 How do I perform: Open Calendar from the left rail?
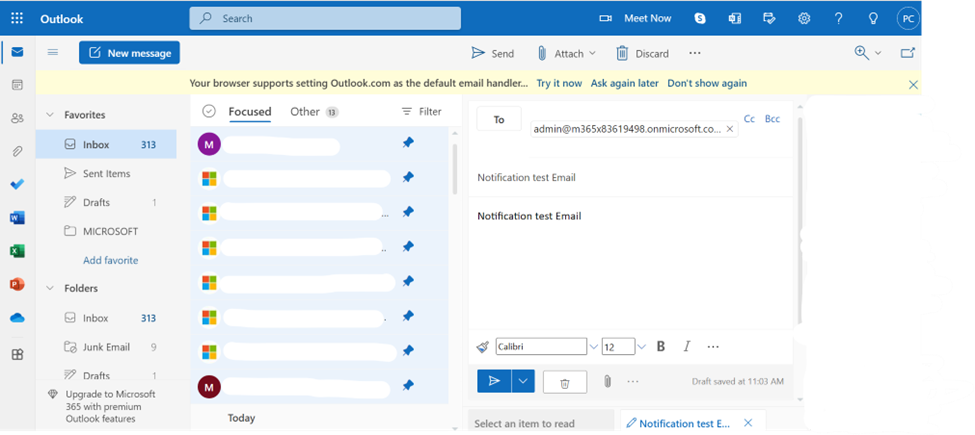[17, 85]
